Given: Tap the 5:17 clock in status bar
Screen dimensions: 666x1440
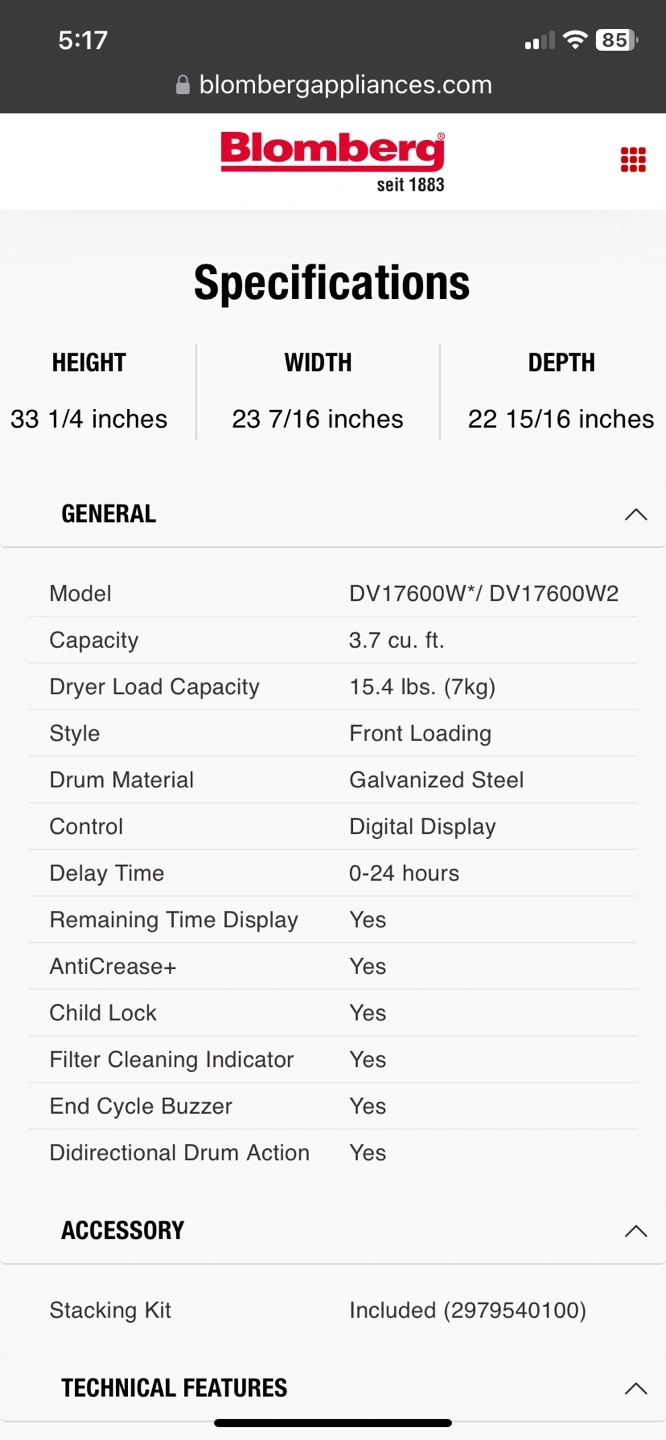Looking at the screenshot, I should click(82, 40).
